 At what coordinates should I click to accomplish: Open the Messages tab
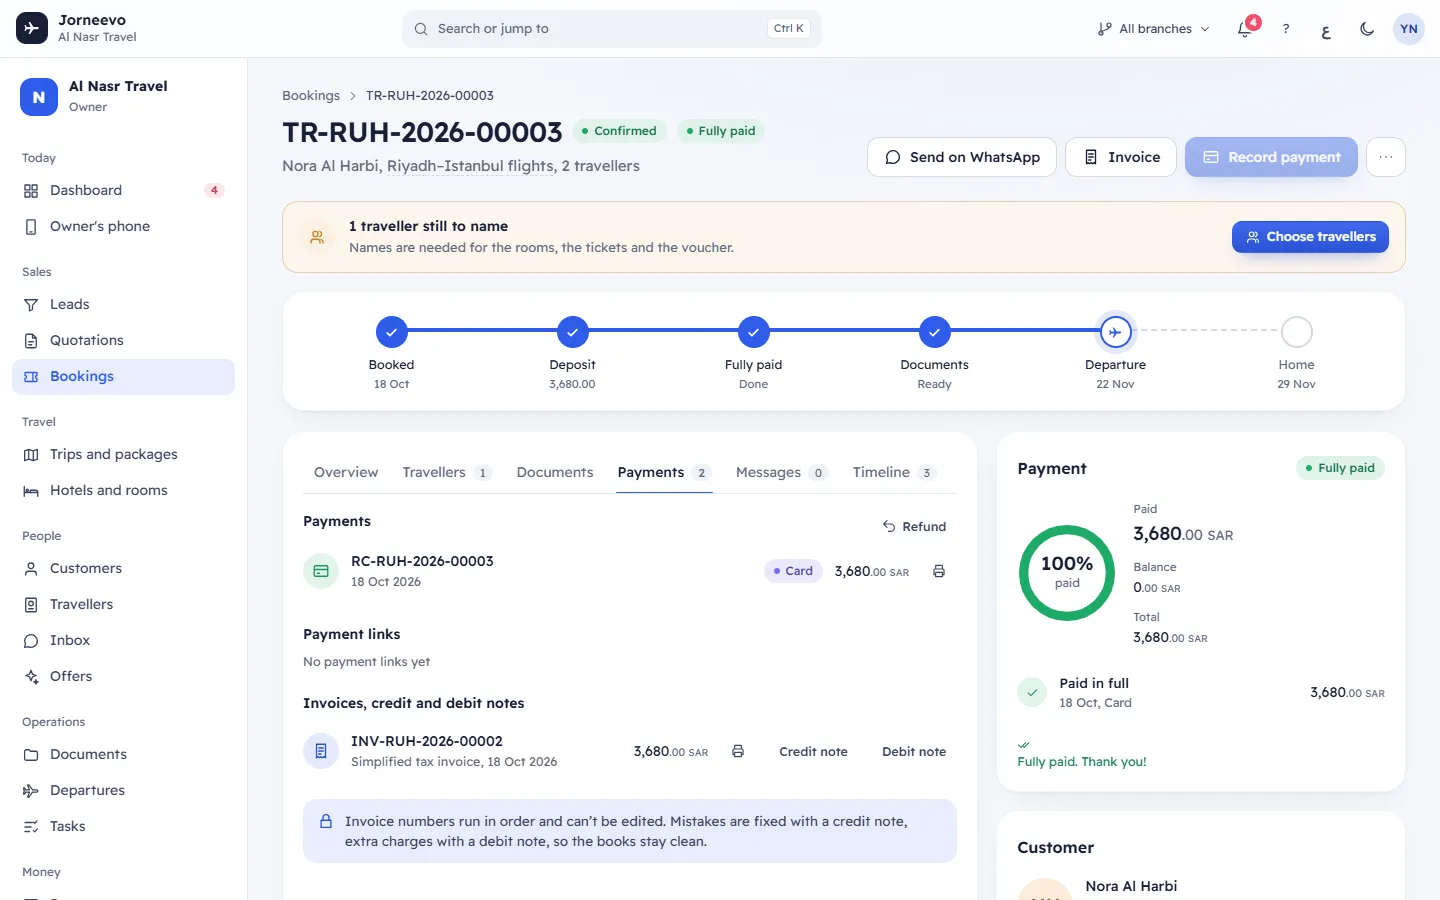(781, 472)
